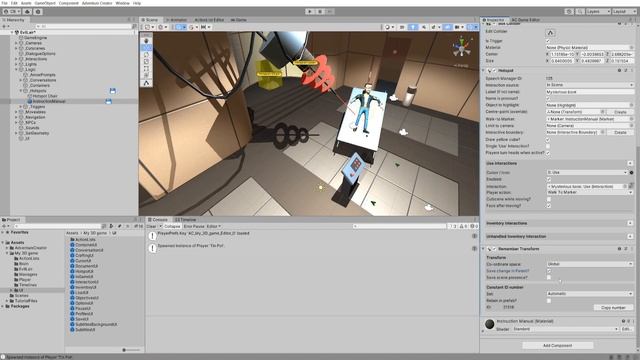Click the save icon beside _Hotspots in Hierarchy
Image resolution: width=640 pixels, height=360 pixels.
click(x=113, y=91)
